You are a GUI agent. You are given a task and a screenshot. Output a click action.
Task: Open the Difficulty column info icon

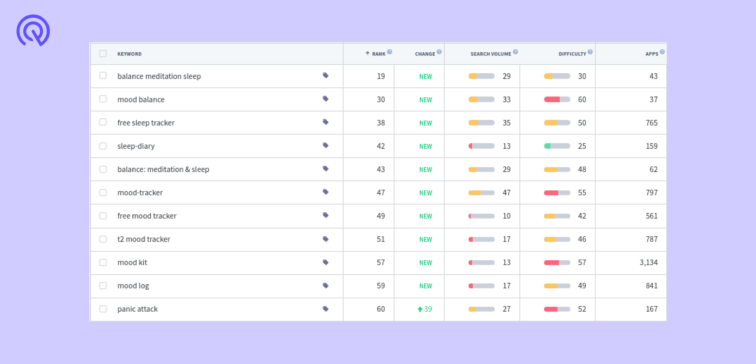590,52
